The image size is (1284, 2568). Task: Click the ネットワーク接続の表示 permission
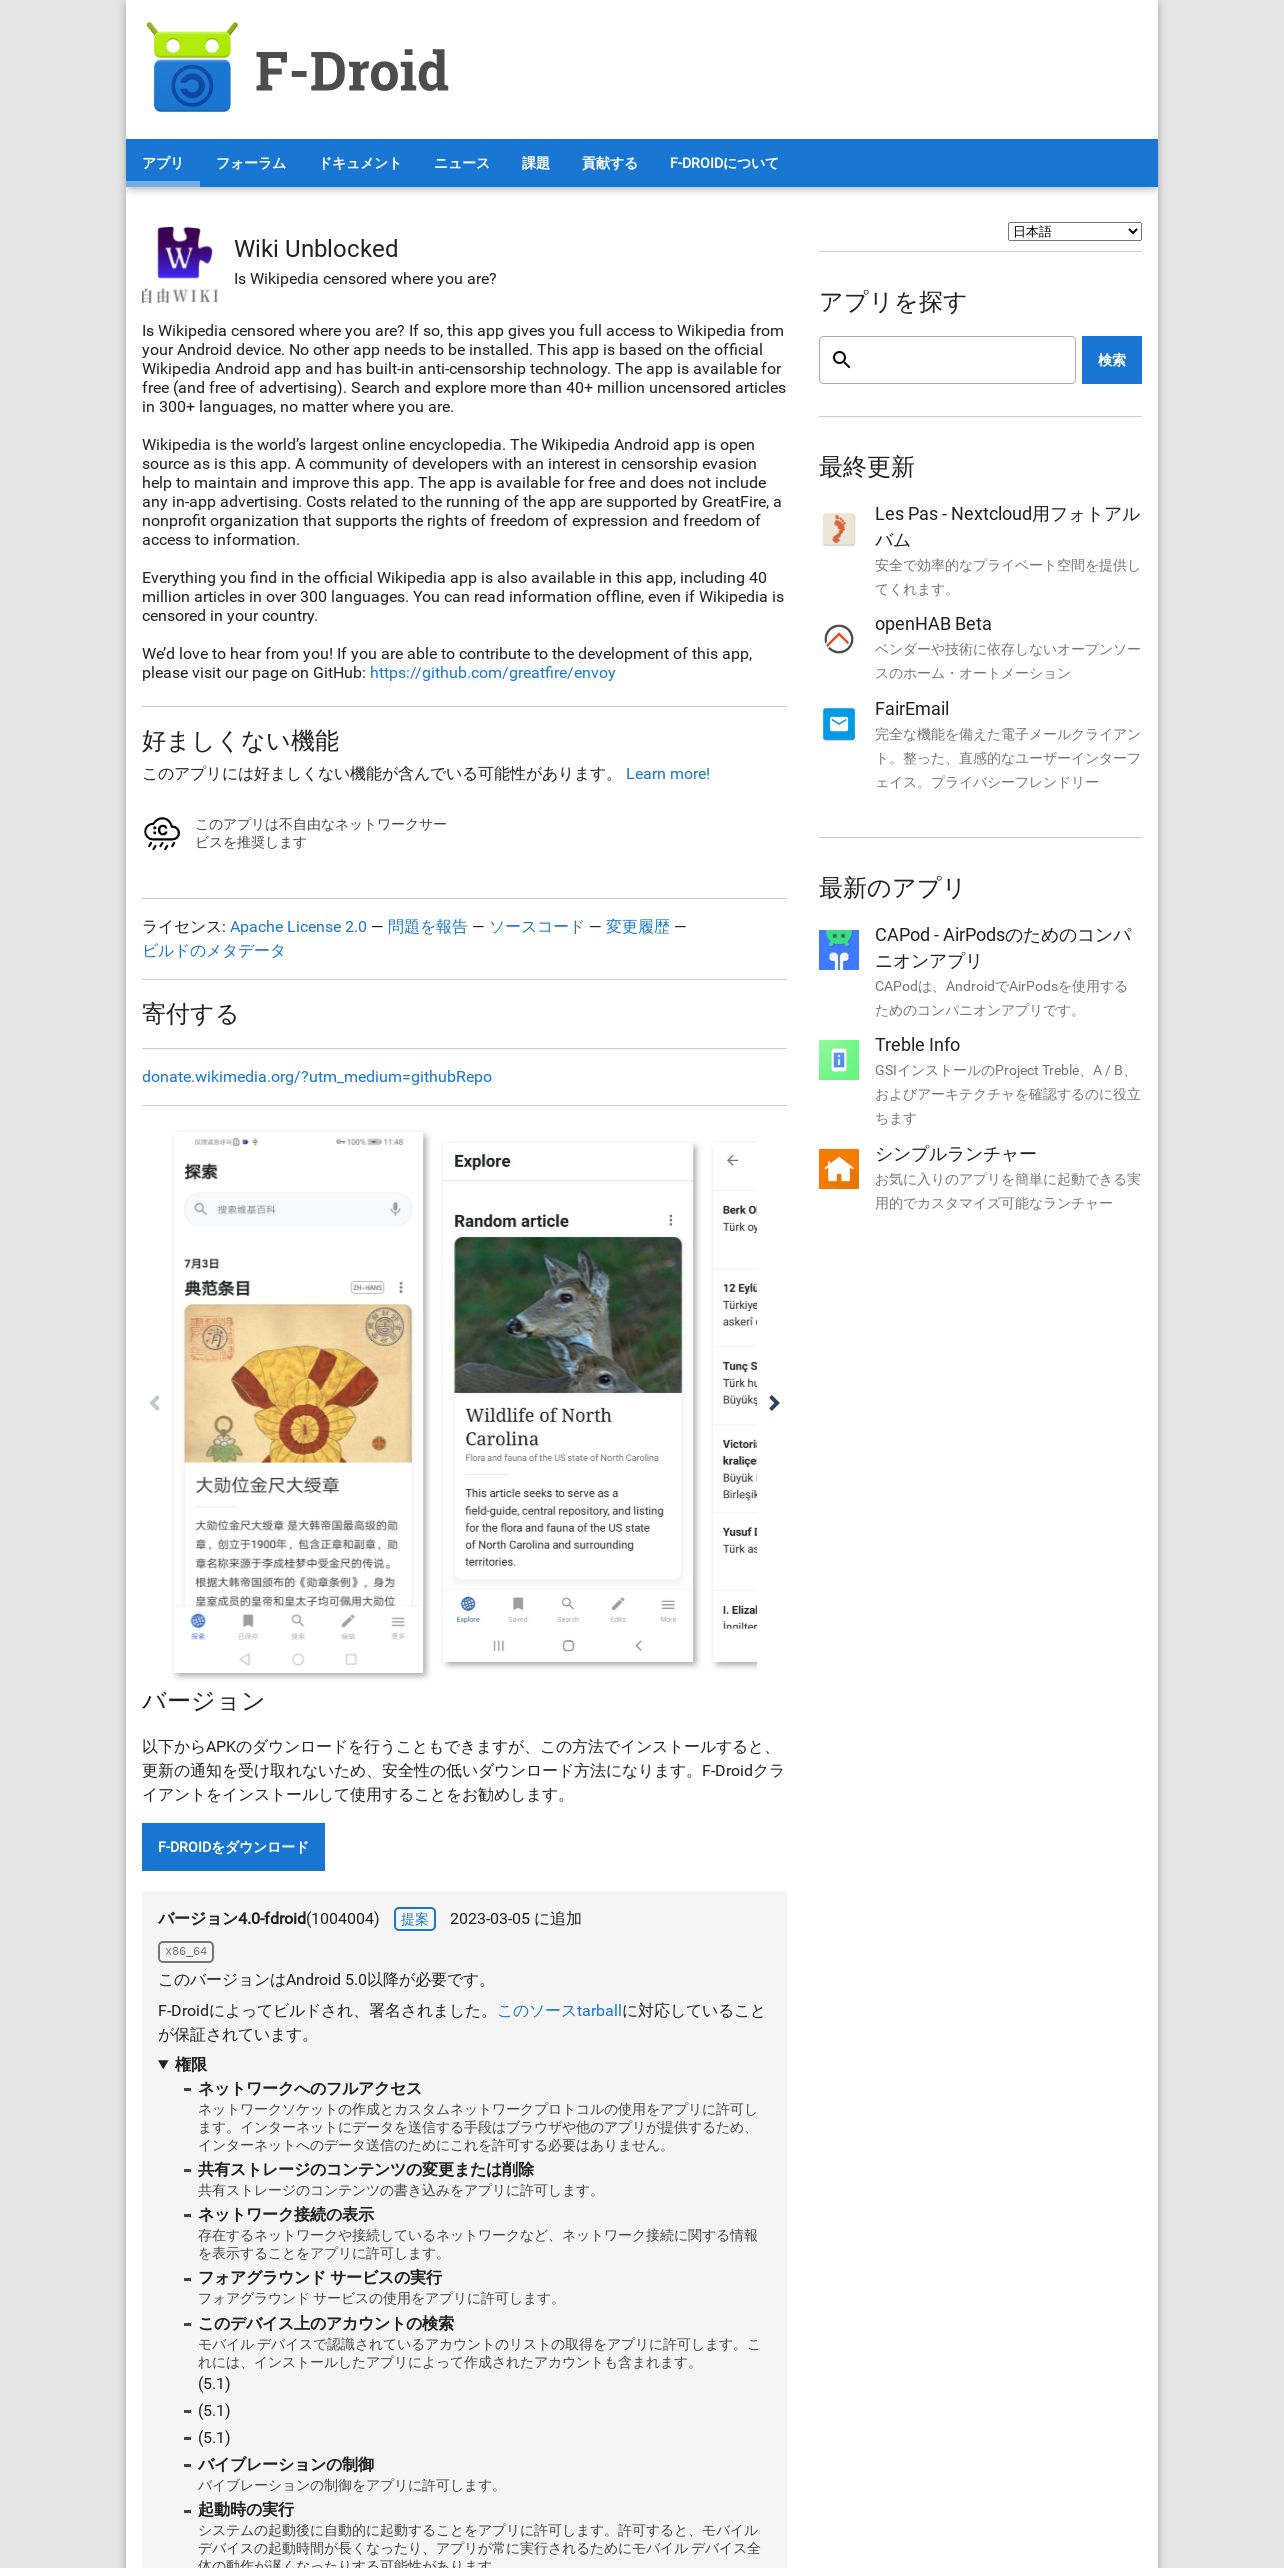pos(286,2215)
